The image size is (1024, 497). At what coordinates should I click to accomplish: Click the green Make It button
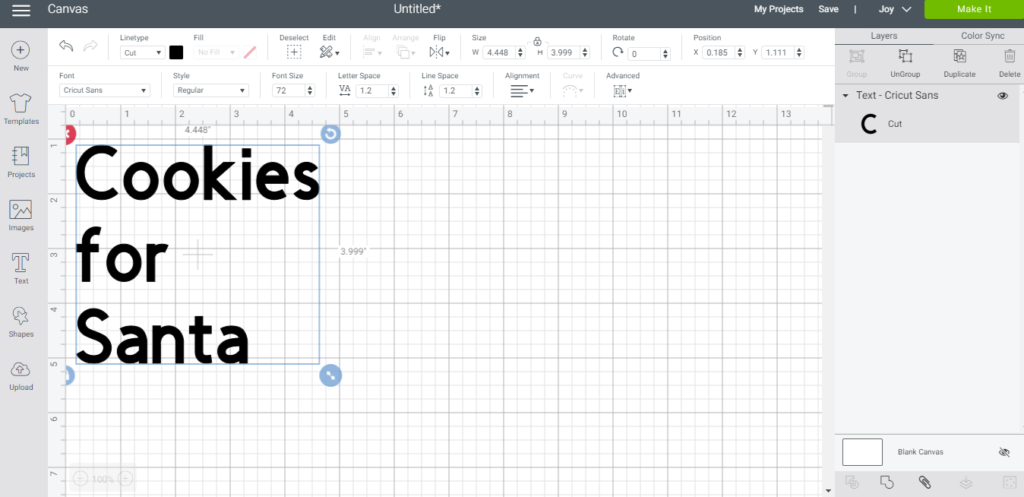[x=974, y=9]
